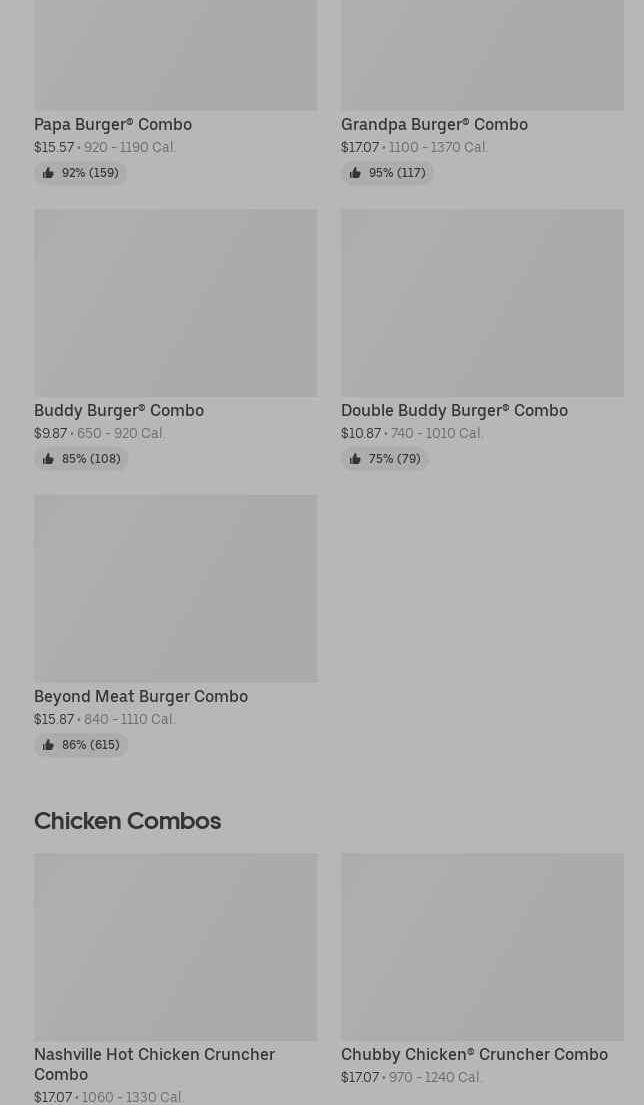644x1105 pixels.
Task: Click the Nashville Hot Chicken Cruncher image
Action: pos(175,946)
